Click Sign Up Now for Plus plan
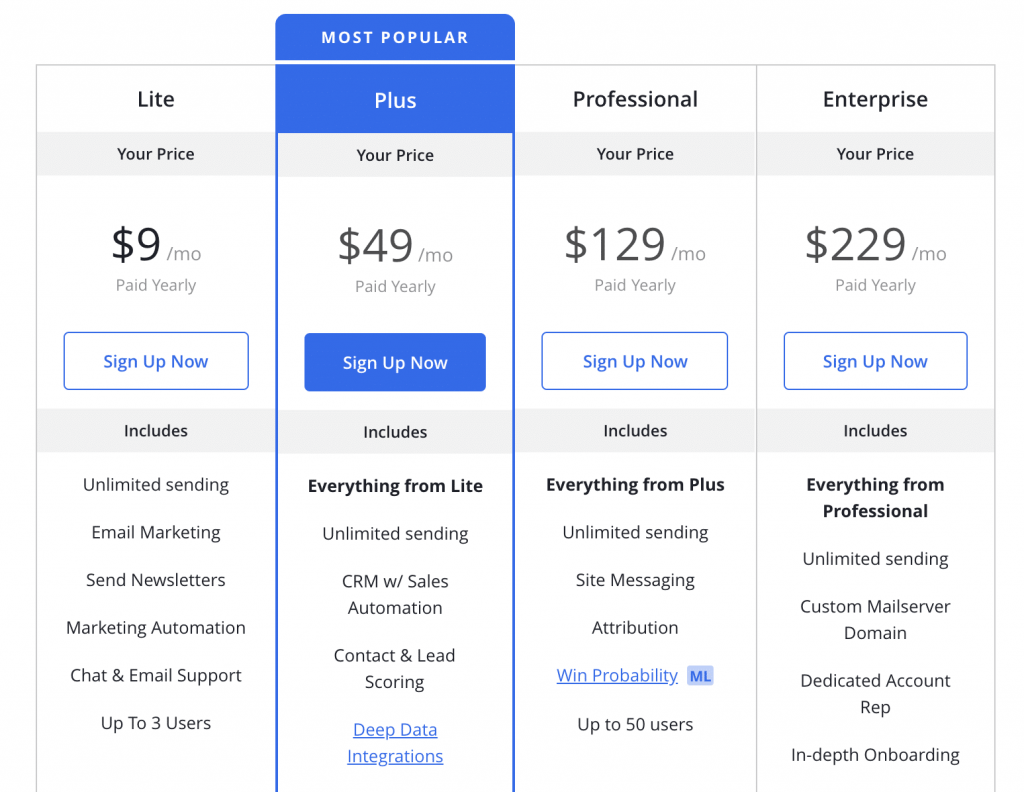1024x792 pixels. coord(395,362)
